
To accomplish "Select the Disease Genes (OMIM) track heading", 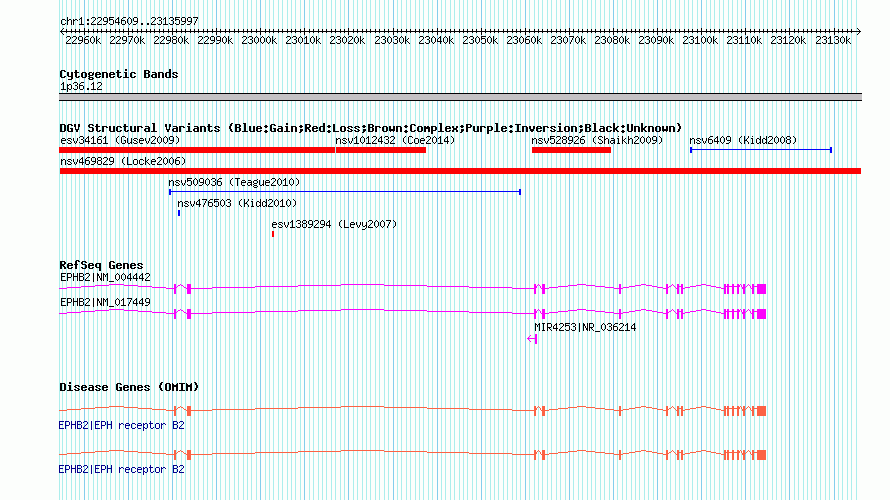I will (x=129, y=387).
